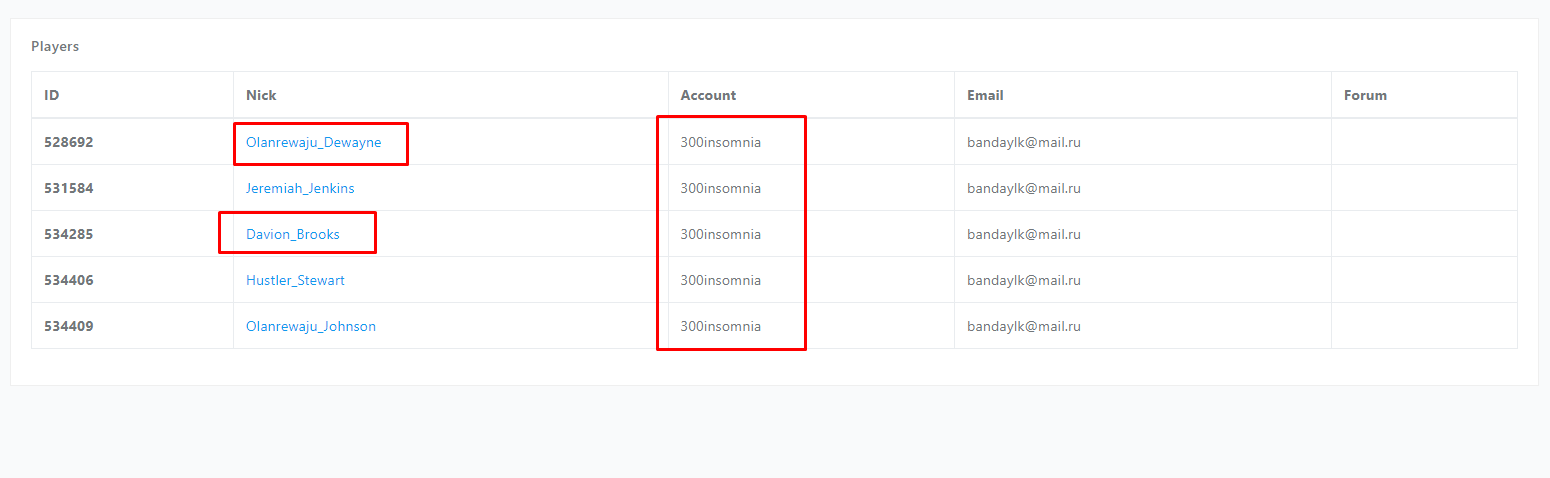Click the ID column header
1550x478 pixels.
52,95
